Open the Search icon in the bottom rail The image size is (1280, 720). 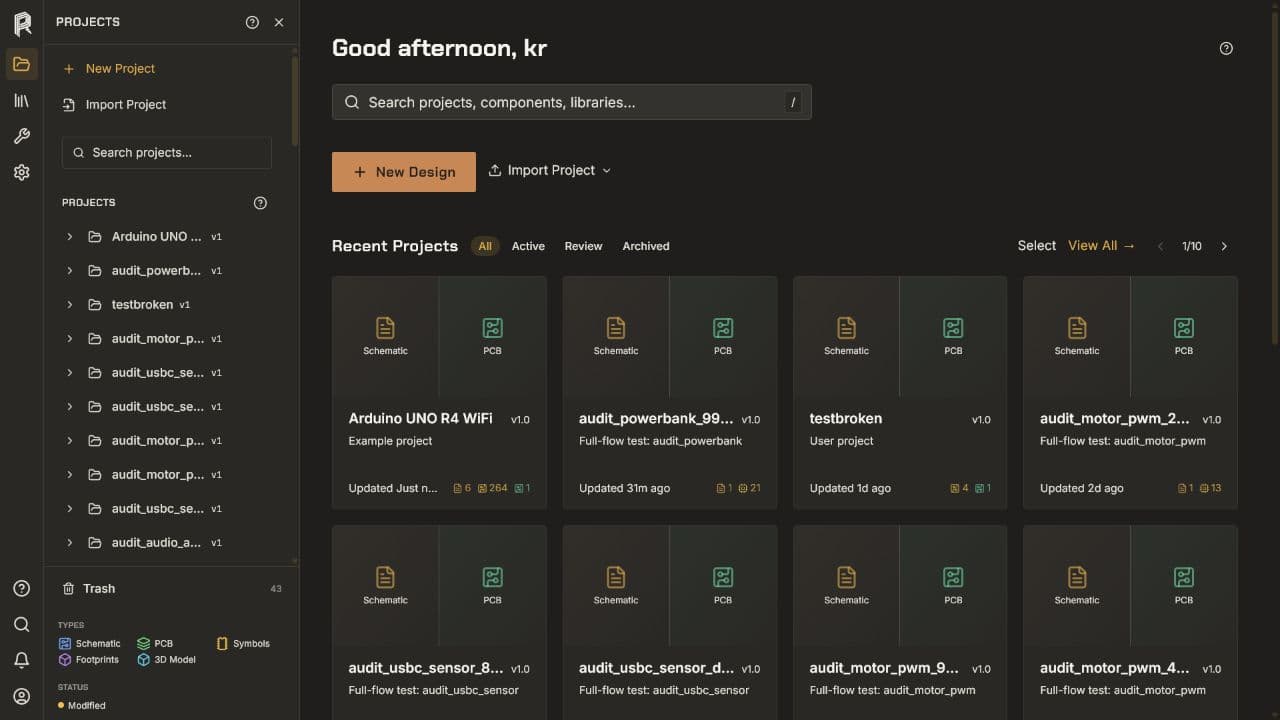[x=22, y=625]
